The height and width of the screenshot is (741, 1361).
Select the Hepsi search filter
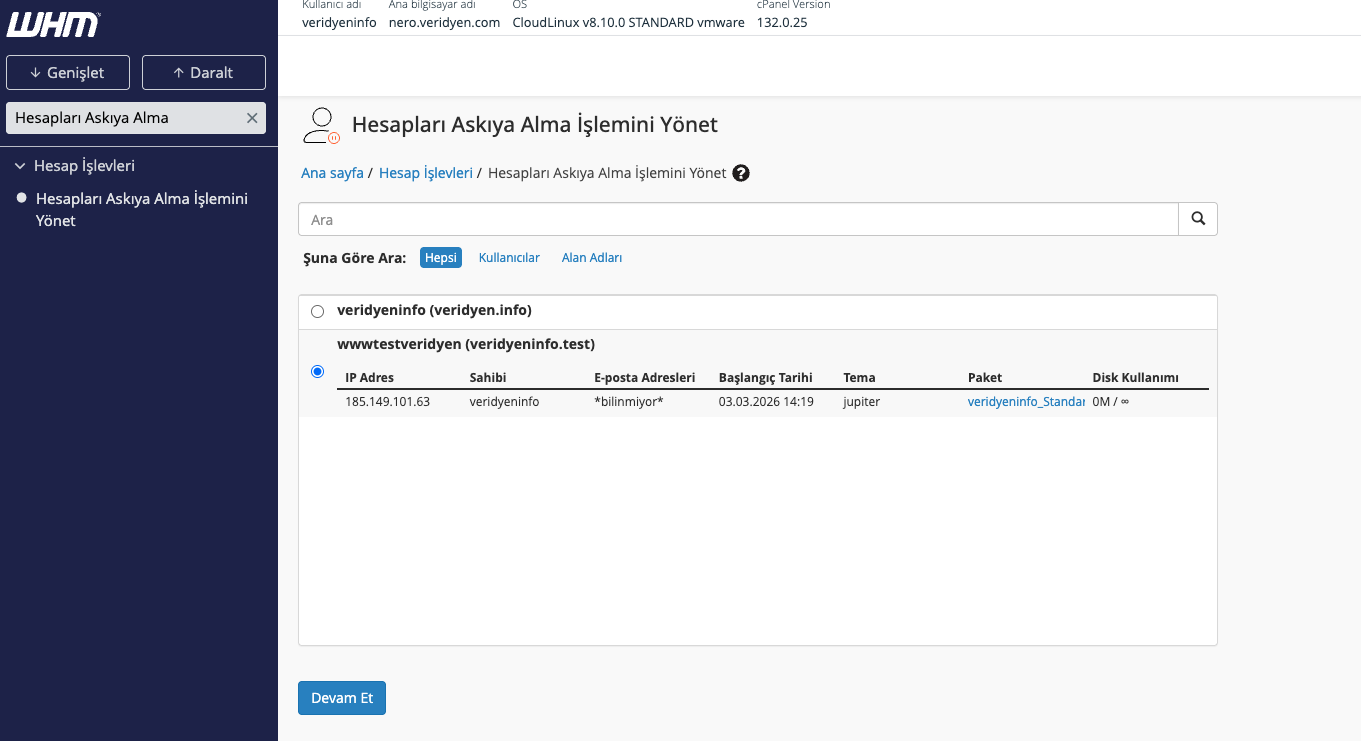tap(440, 258)
